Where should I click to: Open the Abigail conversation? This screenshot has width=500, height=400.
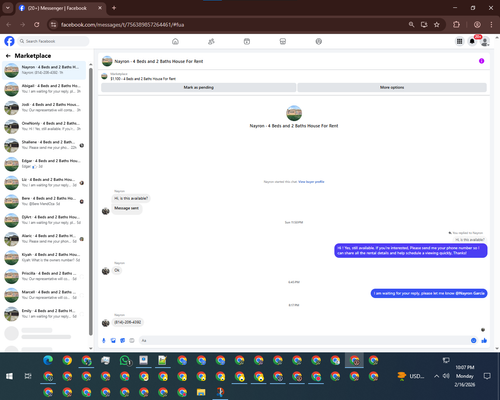pos(44,89)
